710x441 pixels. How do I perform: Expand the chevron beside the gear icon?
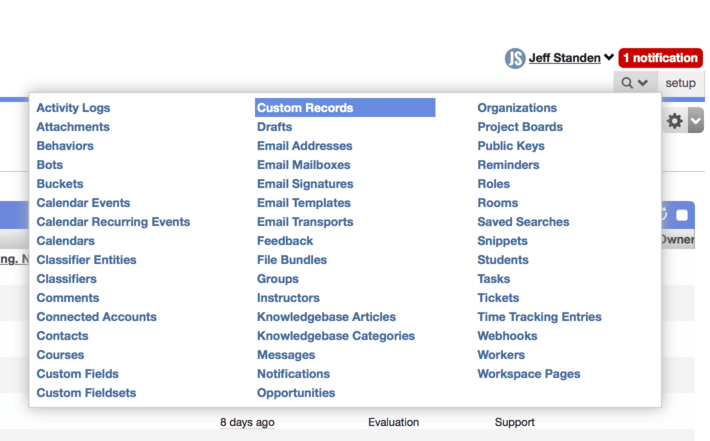(696, 120)
